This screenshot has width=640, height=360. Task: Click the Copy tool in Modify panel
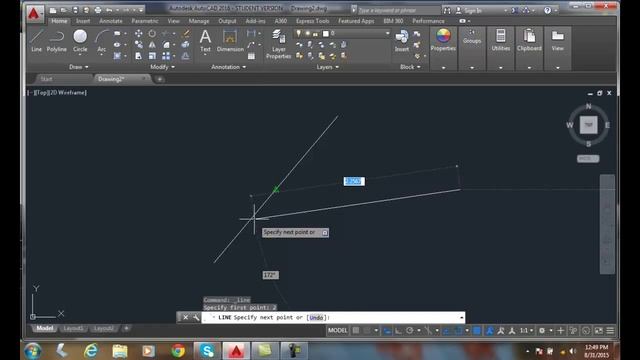point(139,44)
